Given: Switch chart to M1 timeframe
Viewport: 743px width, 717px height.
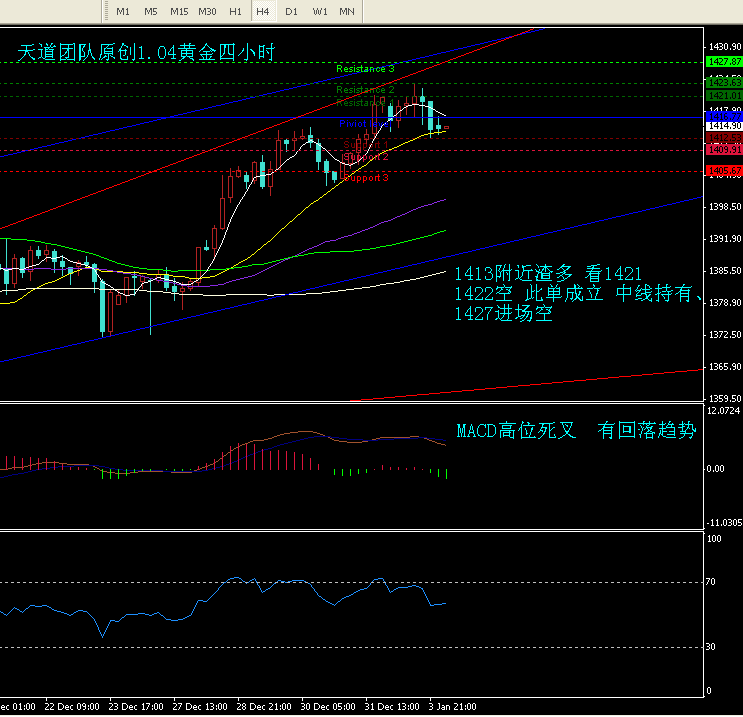Looking at the screenshot, I should click(123, 11).
